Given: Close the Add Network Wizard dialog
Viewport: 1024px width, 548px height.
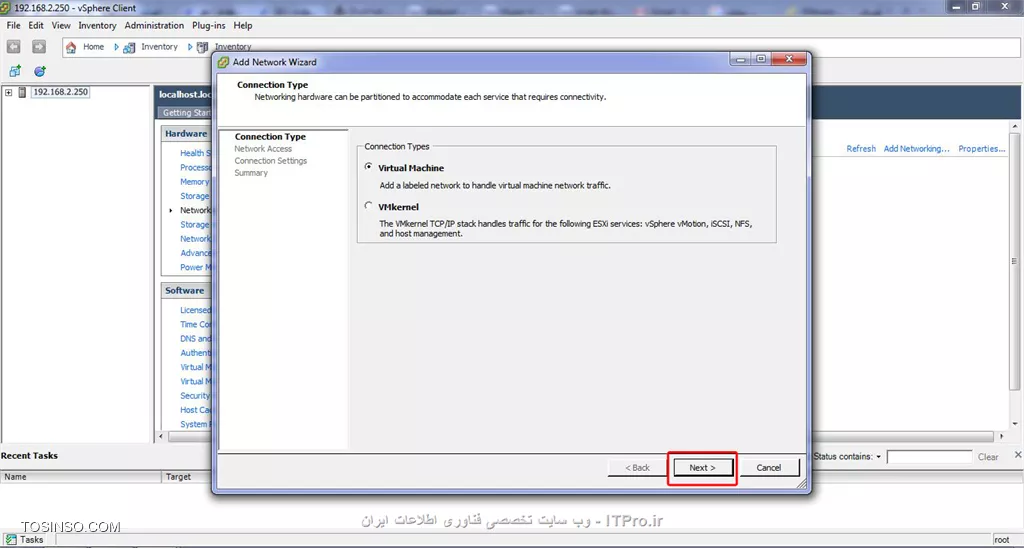Looking at the screenshot, I should (789, 59).
